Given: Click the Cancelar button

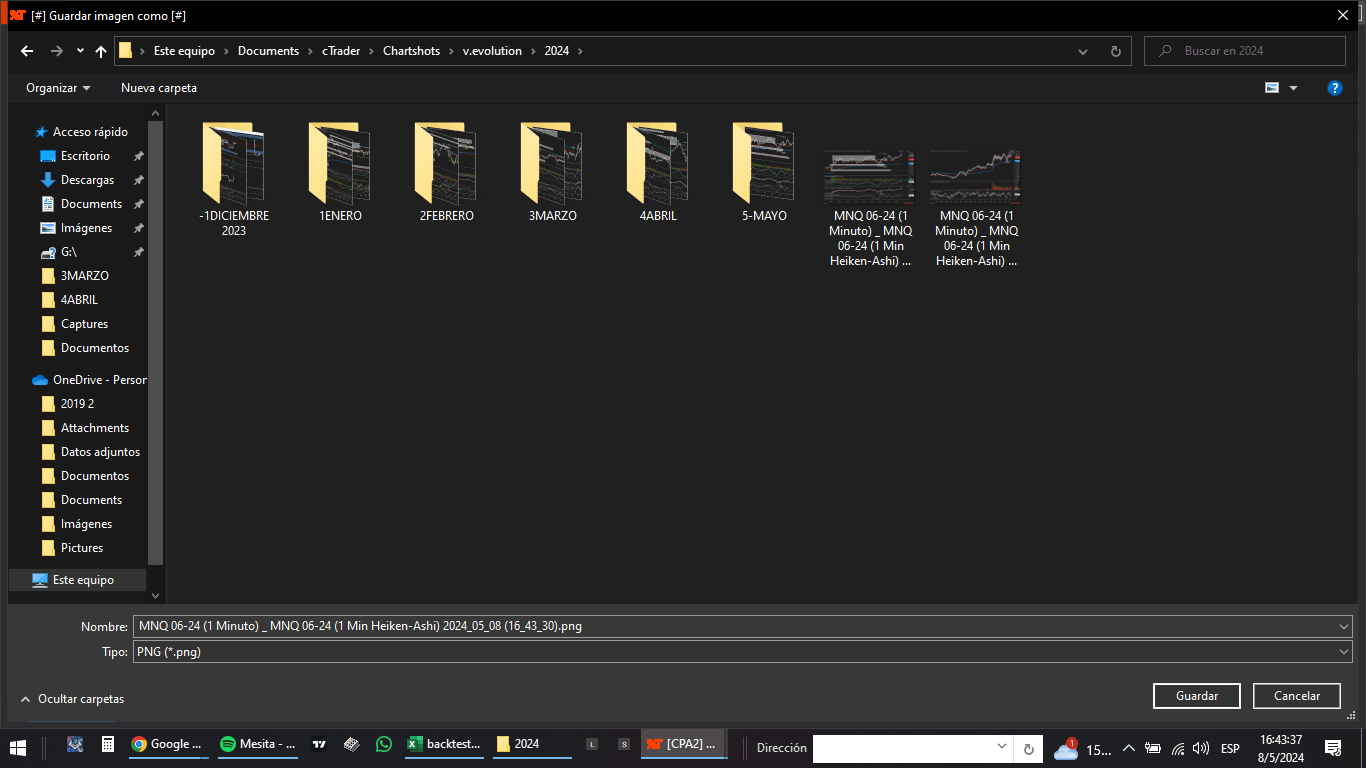Looking at the screenshot, I should point(1296,696).
